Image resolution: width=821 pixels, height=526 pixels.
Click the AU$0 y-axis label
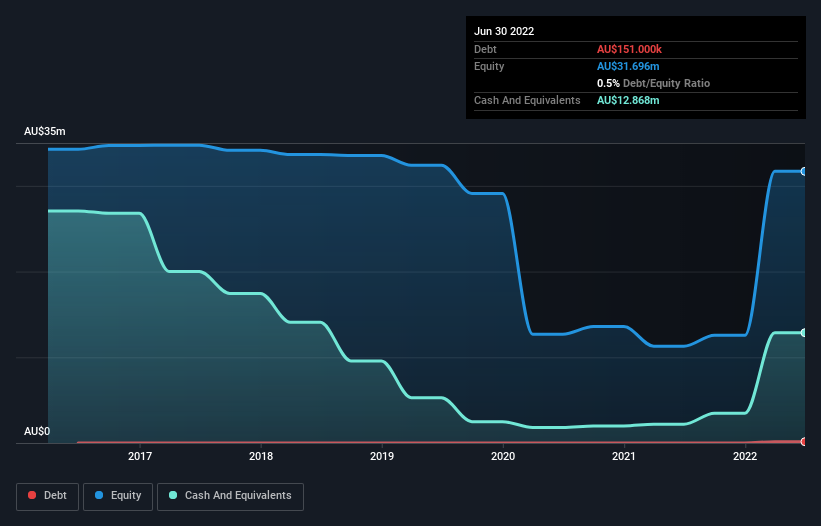pos(37,431)
